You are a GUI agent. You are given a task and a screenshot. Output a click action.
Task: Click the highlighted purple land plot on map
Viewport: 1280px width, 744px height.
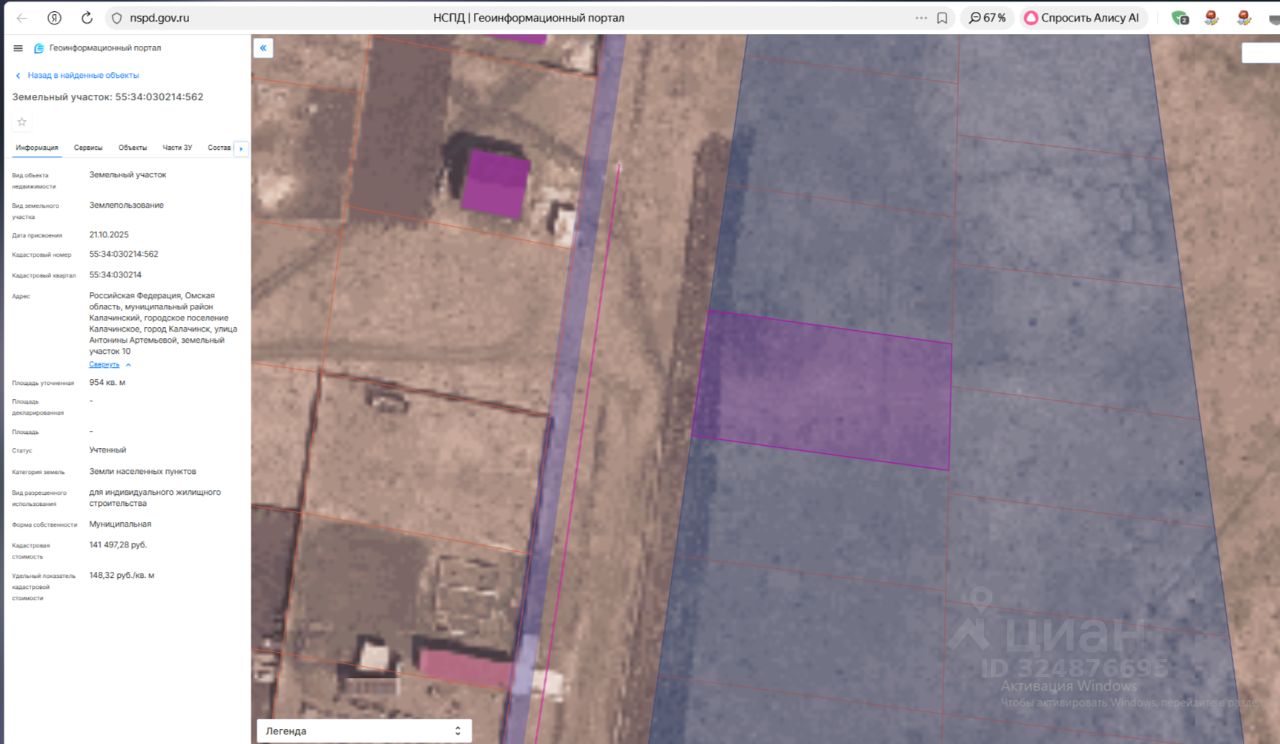[x=822, y=390]
